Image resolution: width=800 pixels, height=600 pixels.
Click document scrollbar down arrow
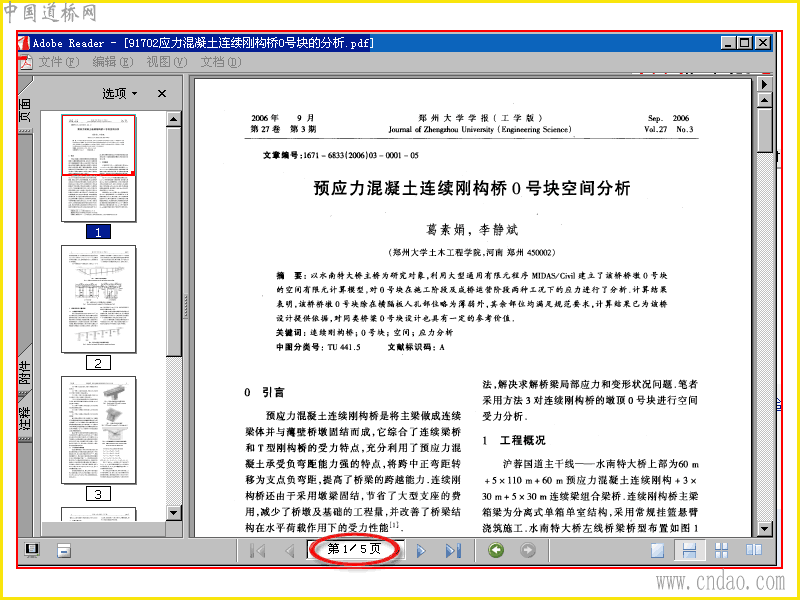click(x=764, y=529)
